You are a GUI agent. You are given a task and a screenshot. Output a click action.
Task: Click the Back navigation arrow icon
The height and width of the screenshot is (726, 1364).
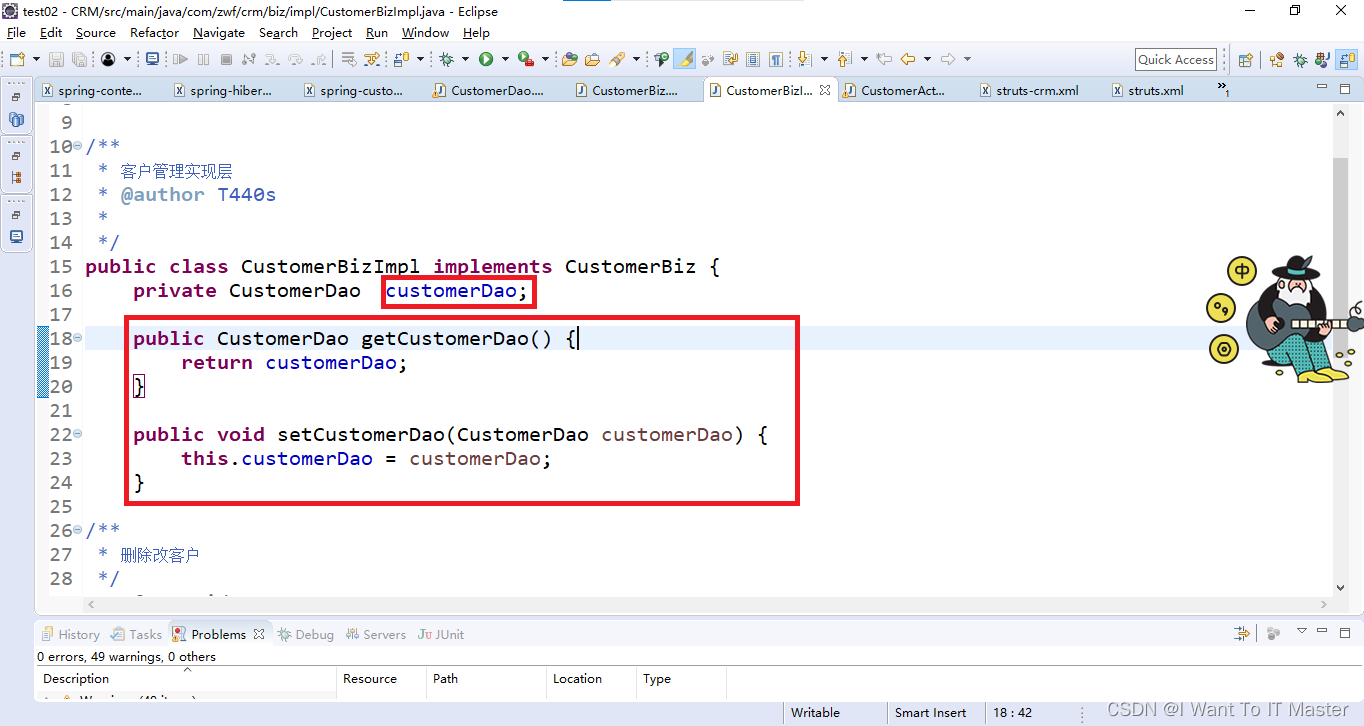tap(908, 59)
